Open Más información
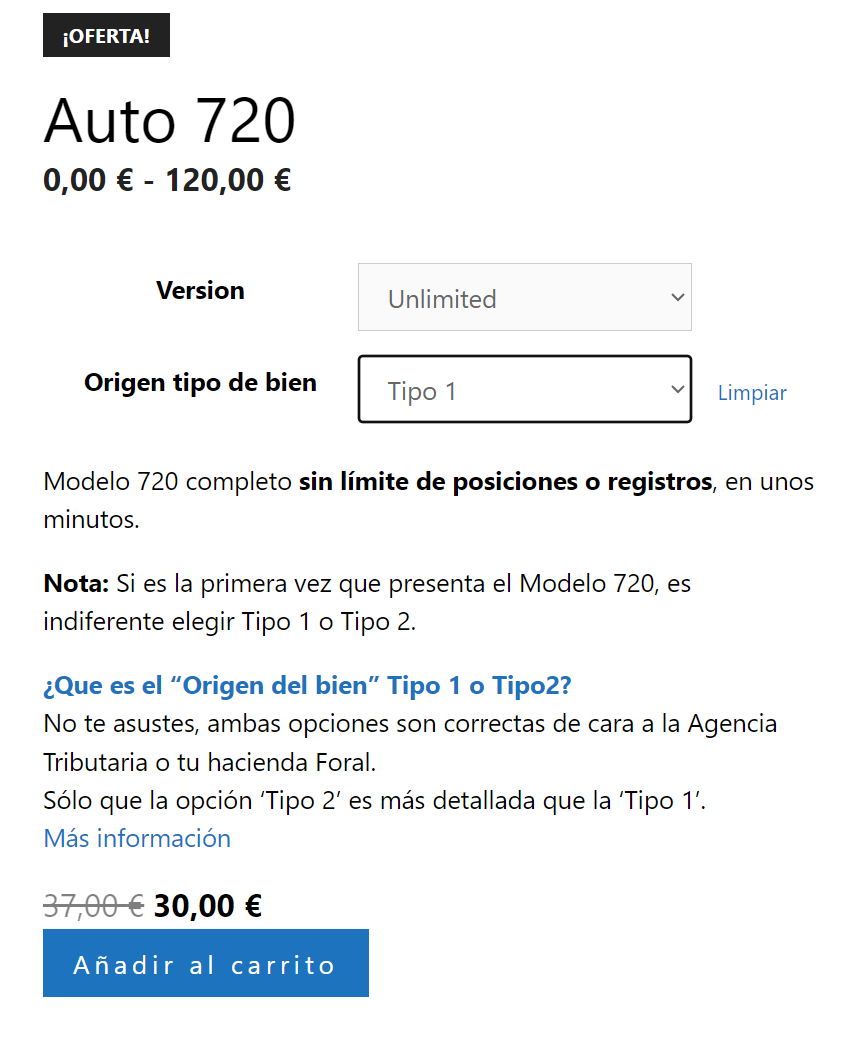 tap(136, 838)
